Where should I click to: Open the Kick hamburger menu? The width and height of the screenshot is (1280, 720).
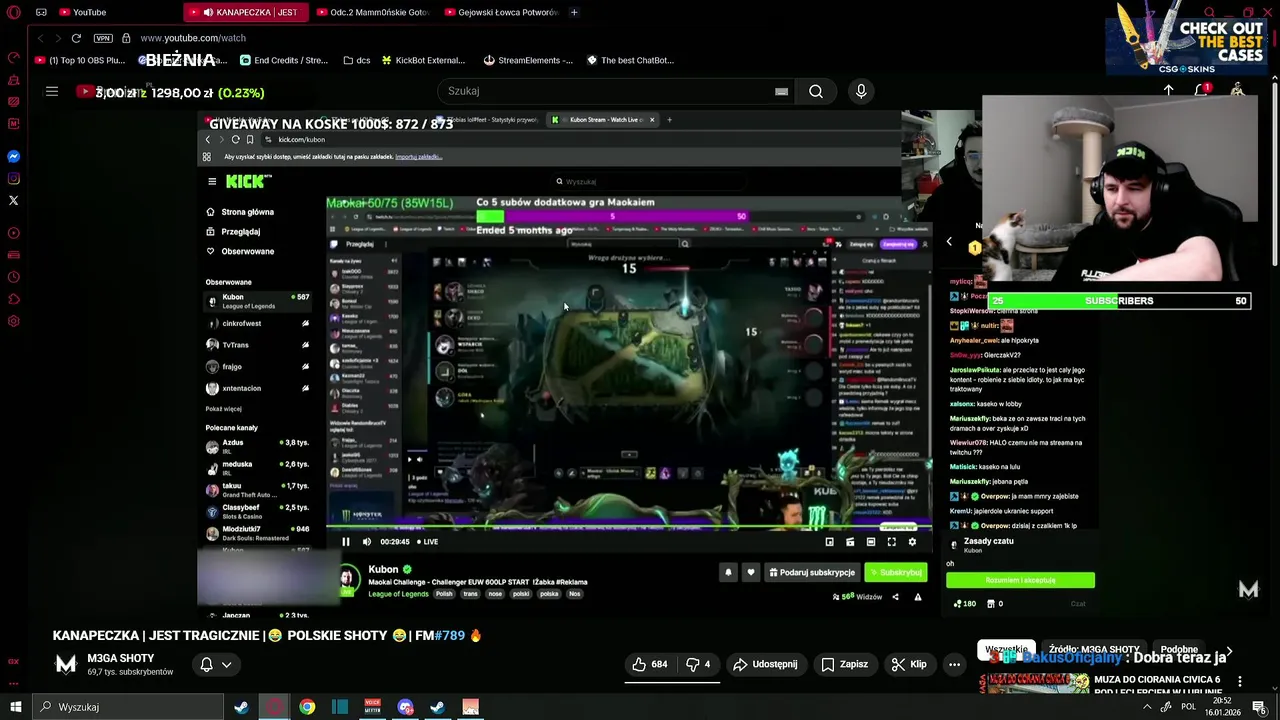[x=212, y=182]
